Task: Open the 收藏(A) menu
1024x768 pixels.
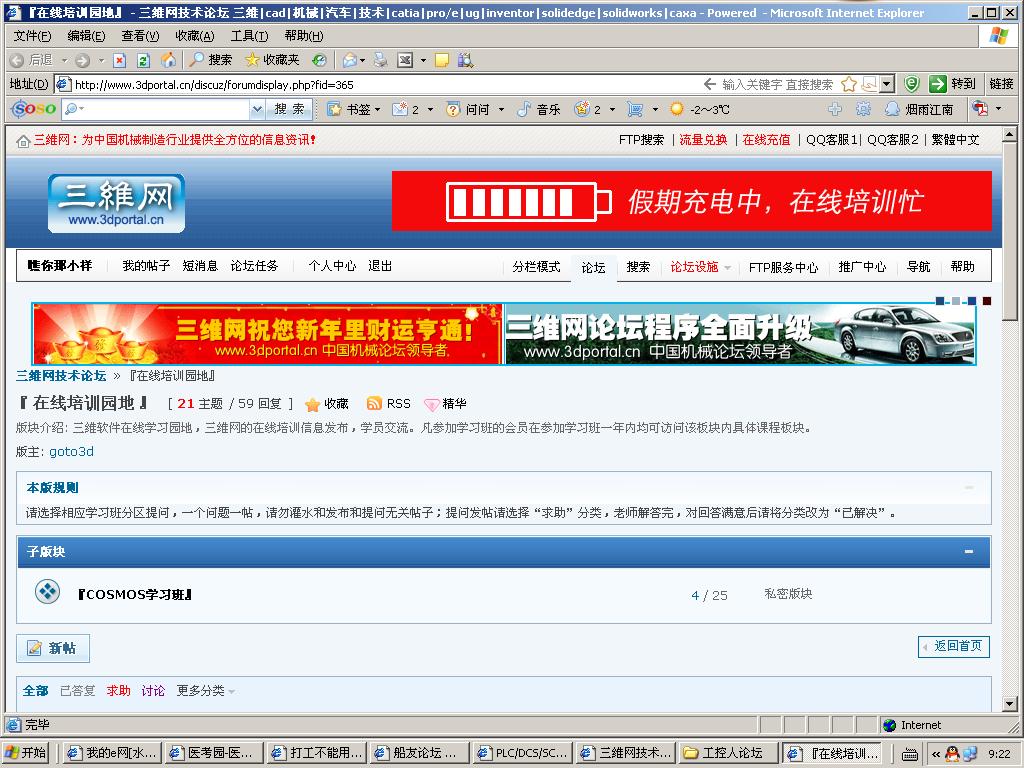Action: [x=195, y=36]
